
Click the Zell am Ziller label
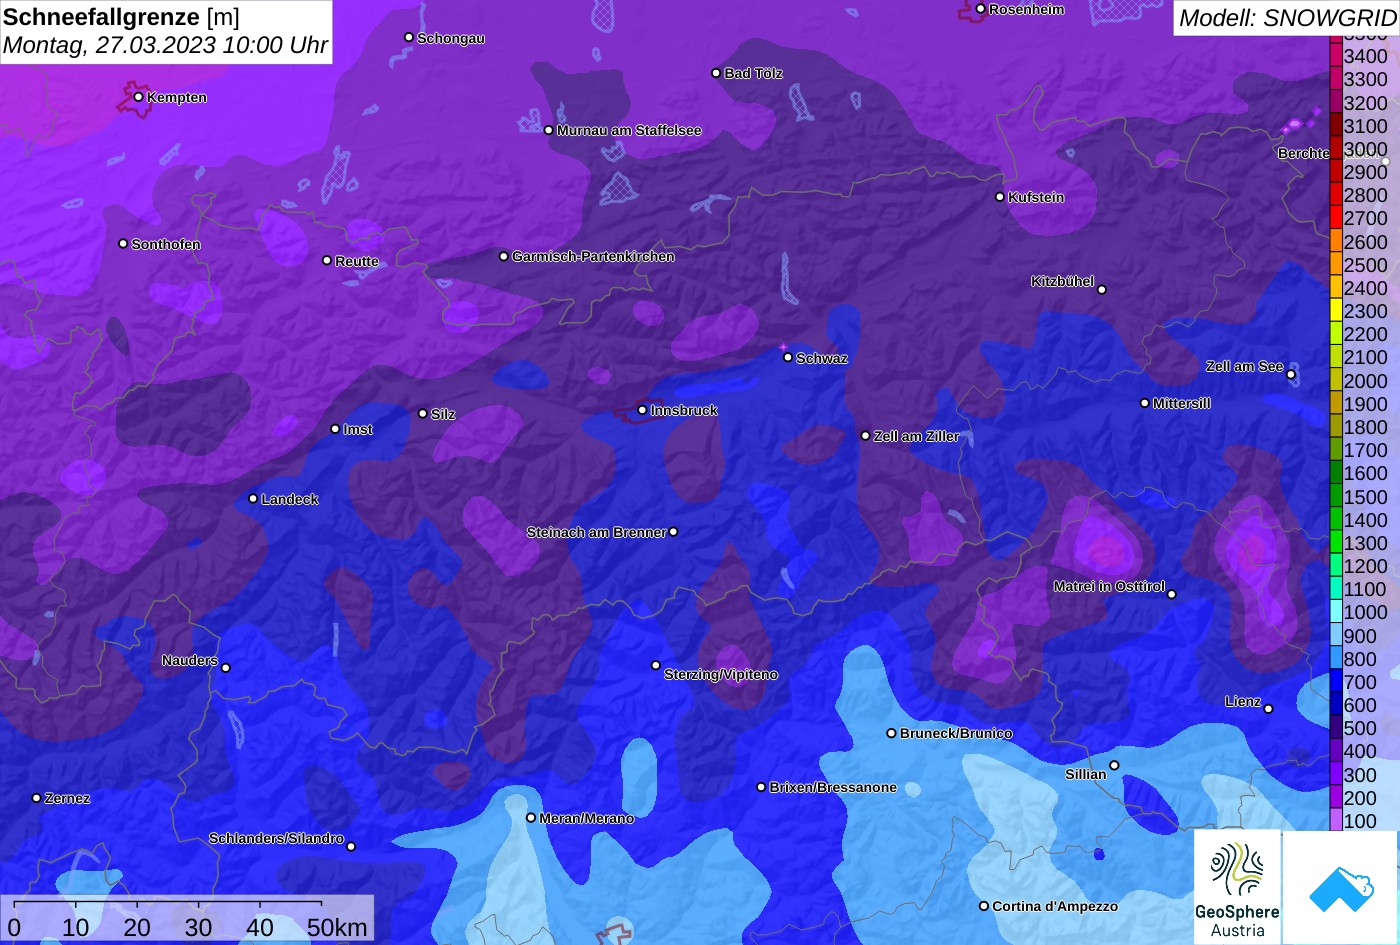[x=917, y=437]
